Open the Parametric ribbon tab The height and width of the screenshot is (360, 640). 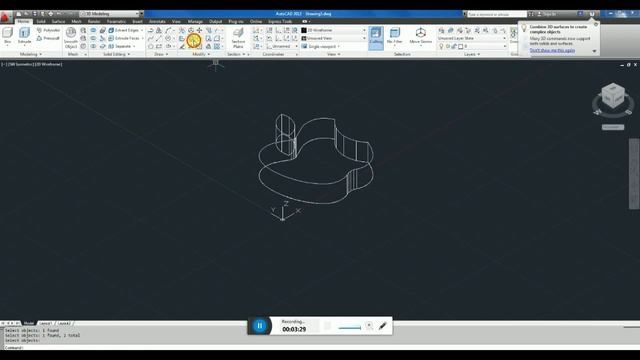click(116, 21)
